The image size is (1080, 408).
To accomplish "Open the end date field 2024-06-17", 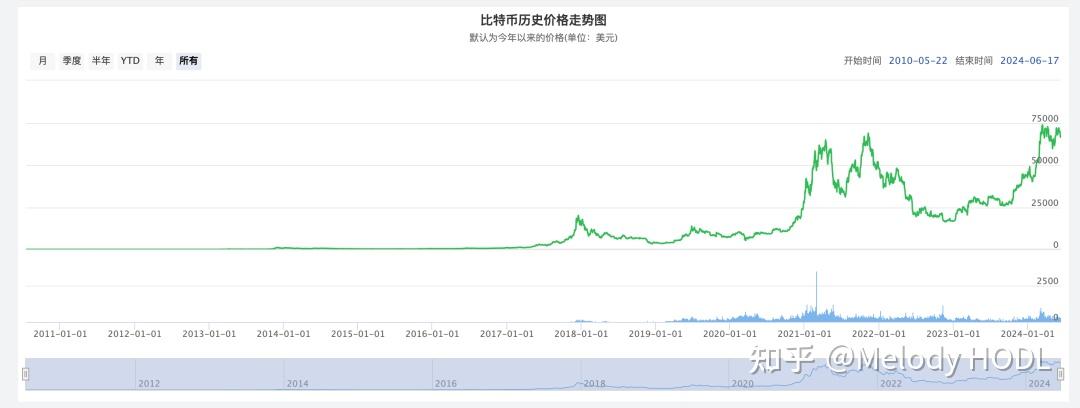I will coord(1028,61).
